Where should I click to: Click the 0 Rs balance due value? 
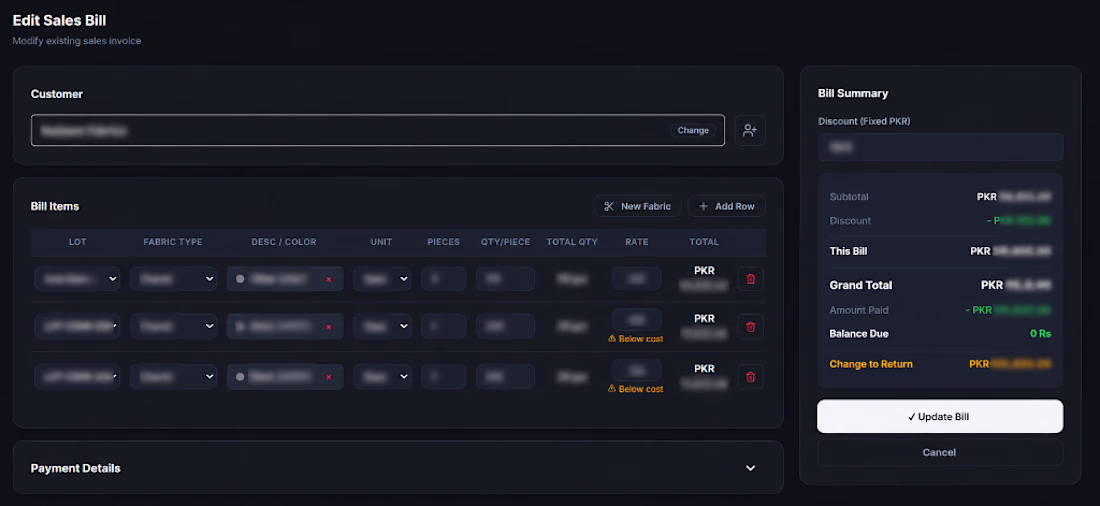[1040, 334]
